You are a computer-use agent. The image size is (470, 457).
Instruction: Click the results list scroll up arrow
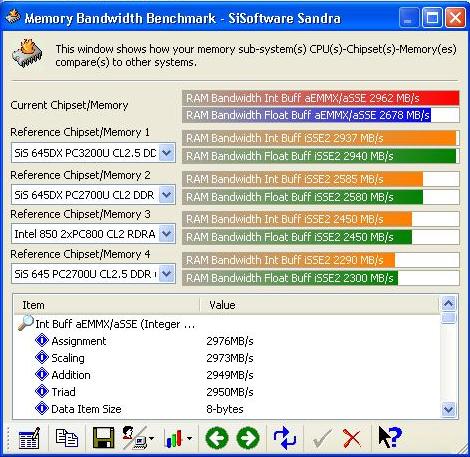(448, 303)
